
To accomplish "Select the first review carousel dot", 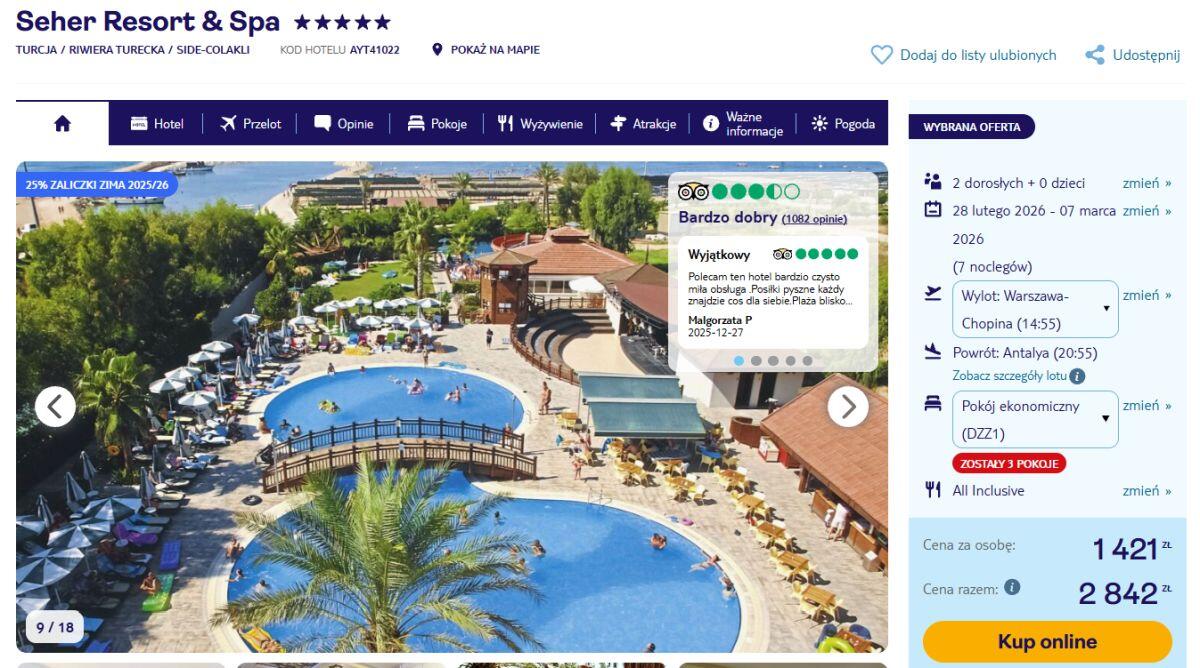I will [739, 360].
